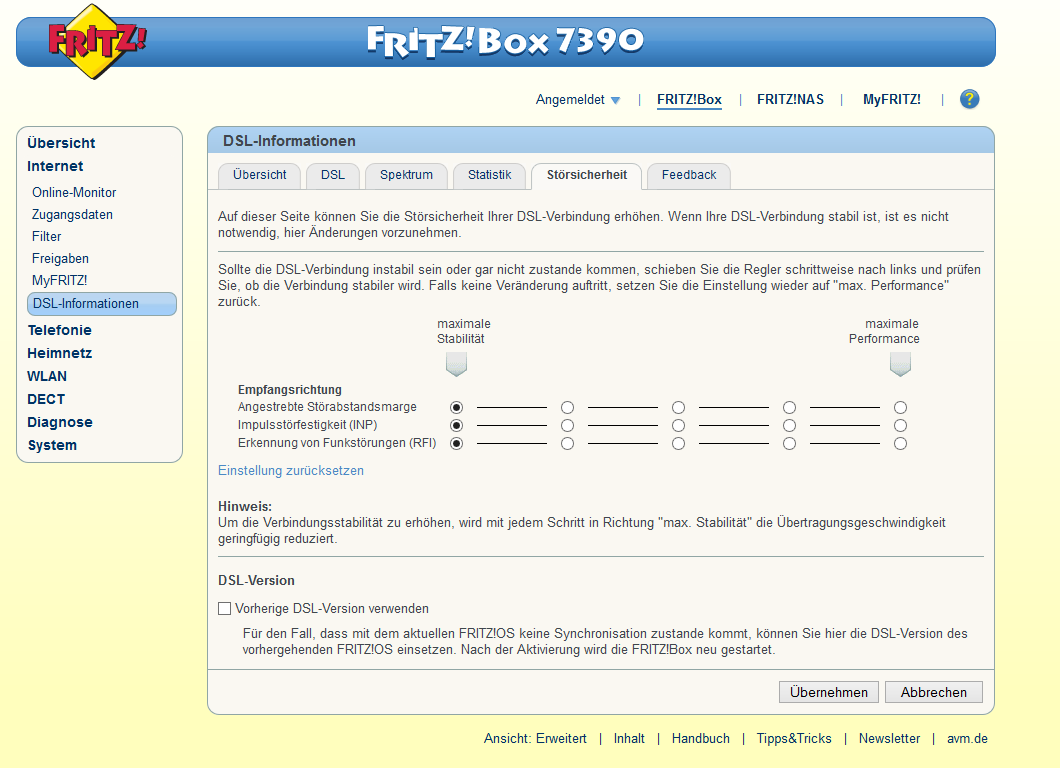This screenshot has width=1060, height=768.
Task: Click Ansicht: Erweitert footer link
Action: pyautogui.click(x=535, y=739)
